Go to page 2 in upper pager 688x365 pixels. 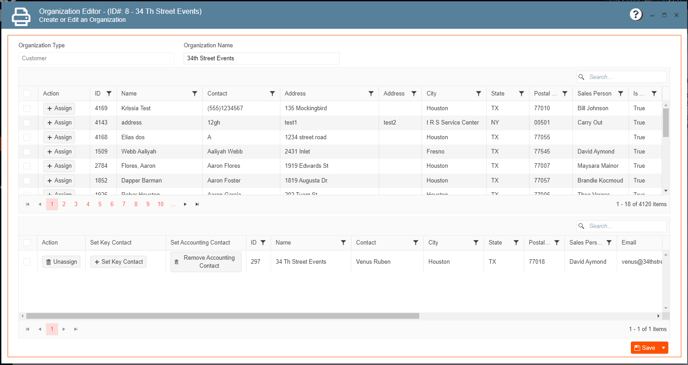pos(64,204)
